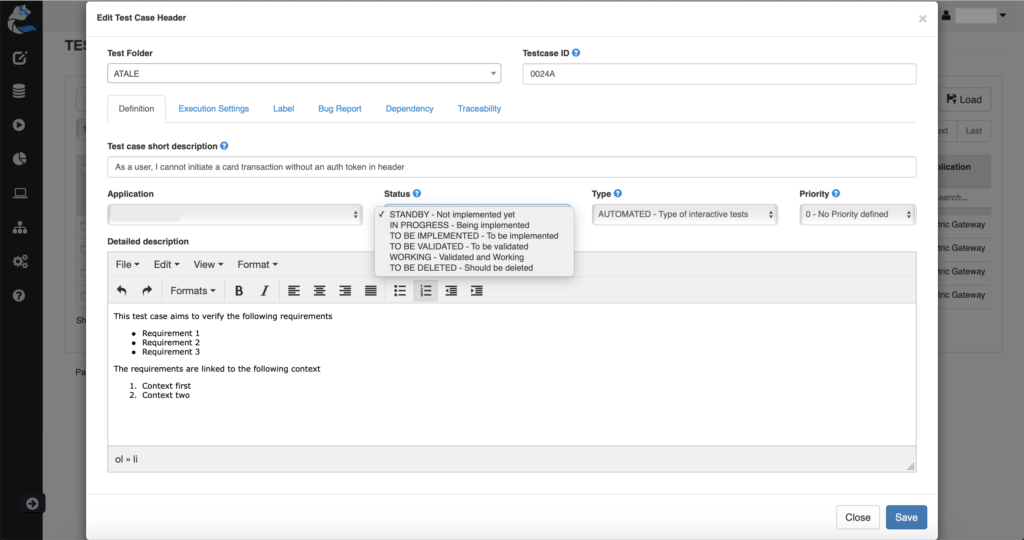Open the Type AUTOMATED dropdown
The width and height of the screenshot is (1024, 540).
(x=685, y=214)
